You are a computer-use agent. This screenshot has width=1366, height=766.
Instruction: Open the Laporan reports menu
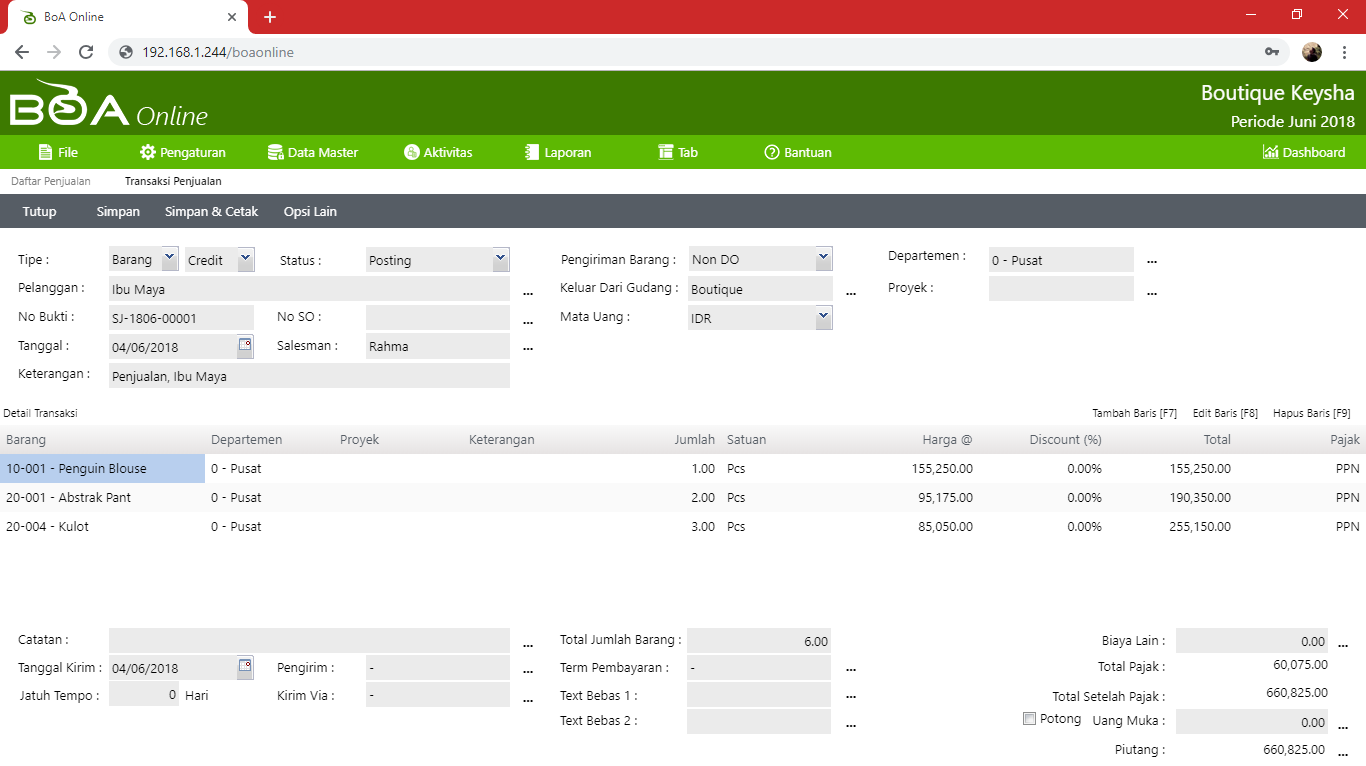(x=558, y=153)
